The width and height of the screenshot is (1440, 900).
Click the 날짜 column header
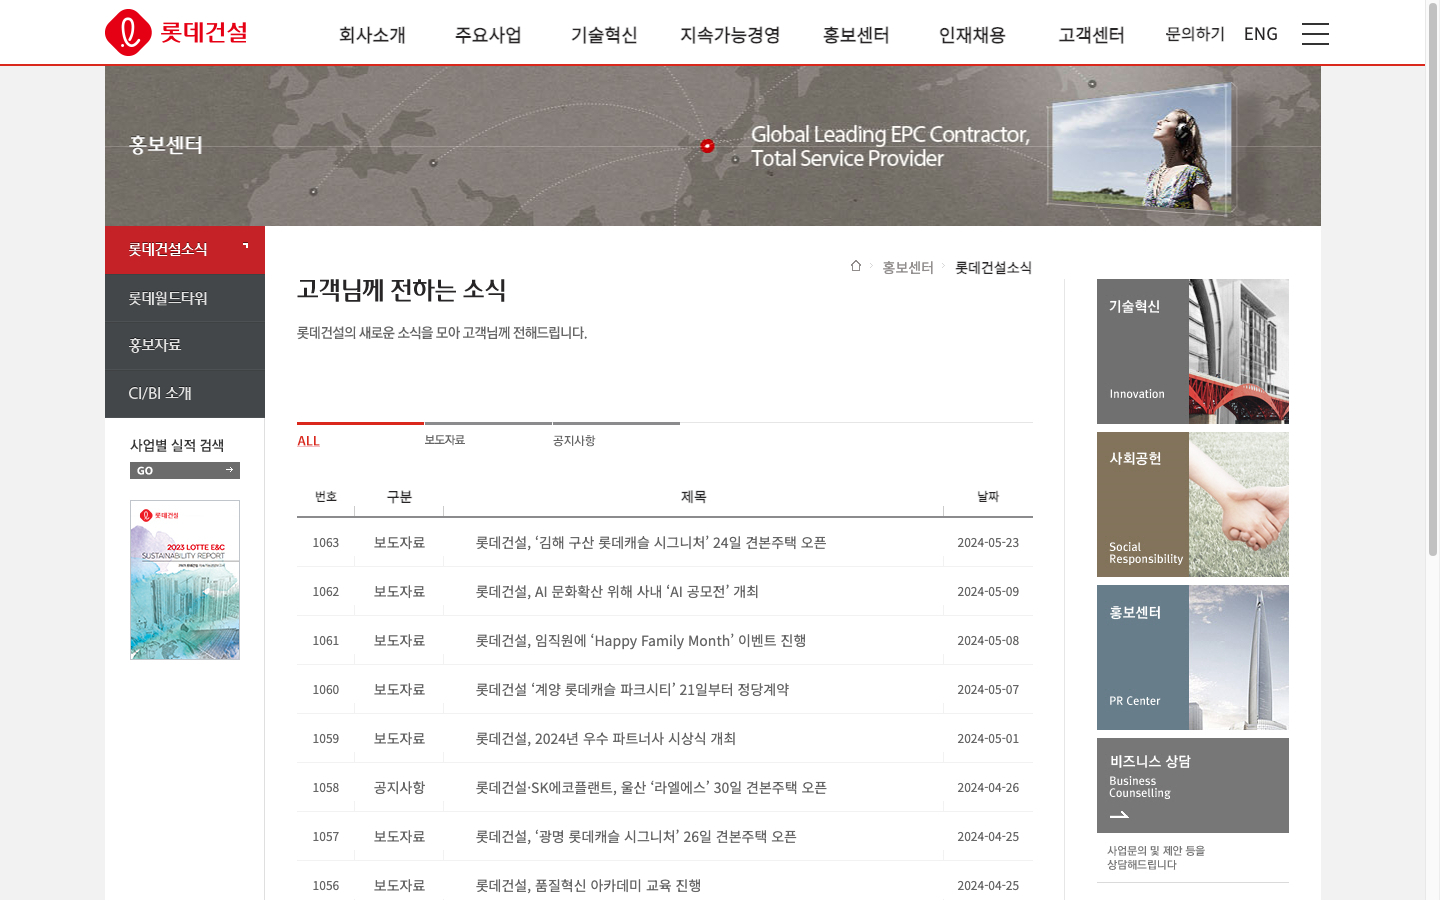(988, 496)
